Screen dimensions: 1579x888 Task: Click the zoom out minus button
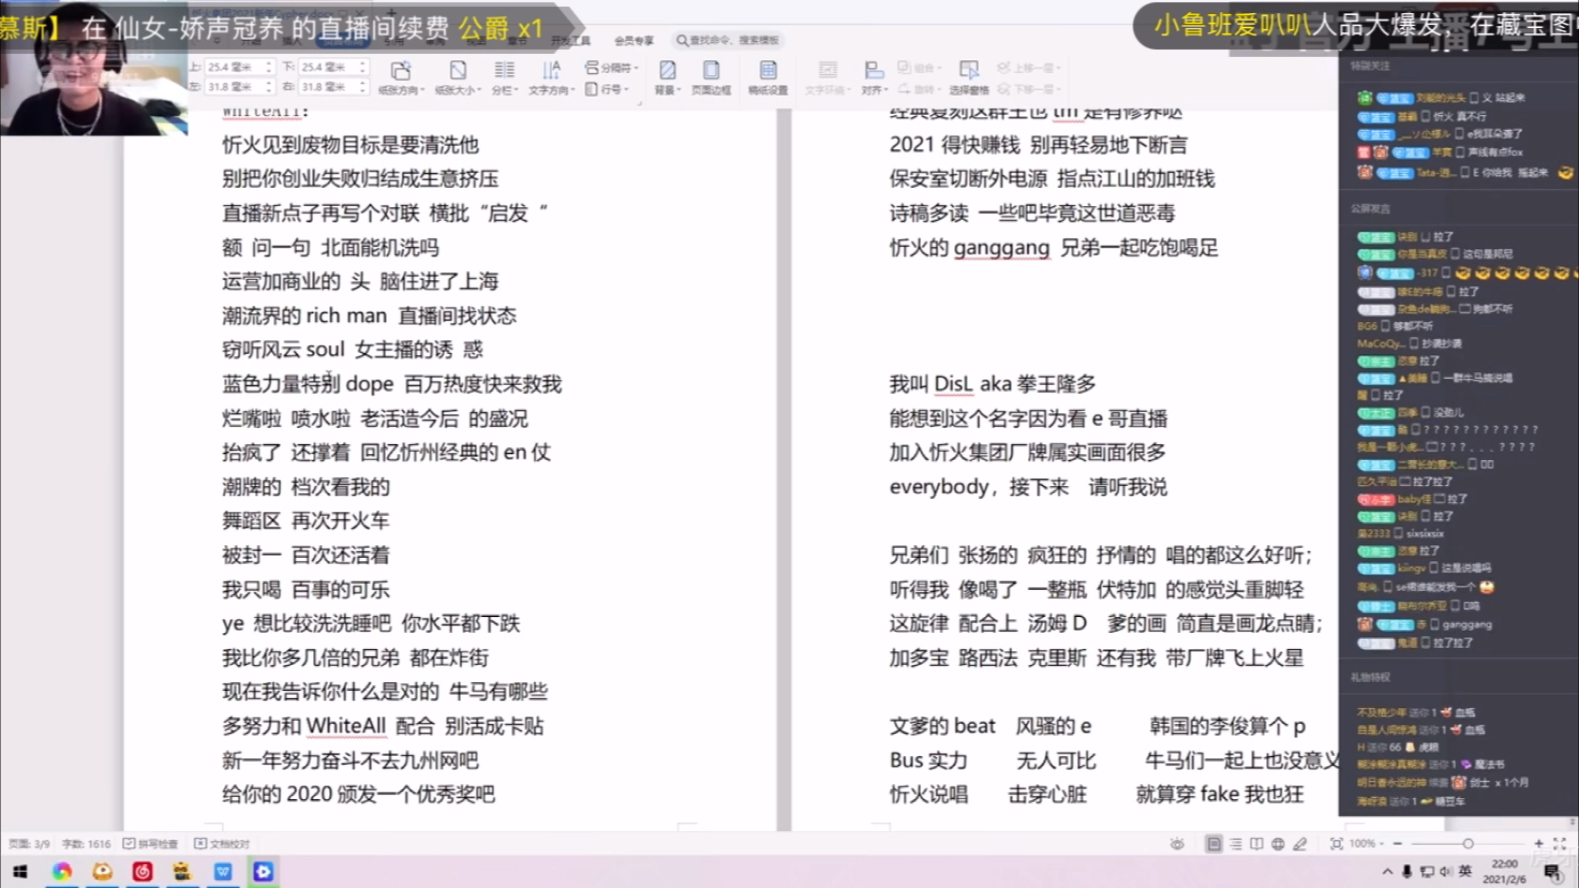click(x=1397, y=844)
